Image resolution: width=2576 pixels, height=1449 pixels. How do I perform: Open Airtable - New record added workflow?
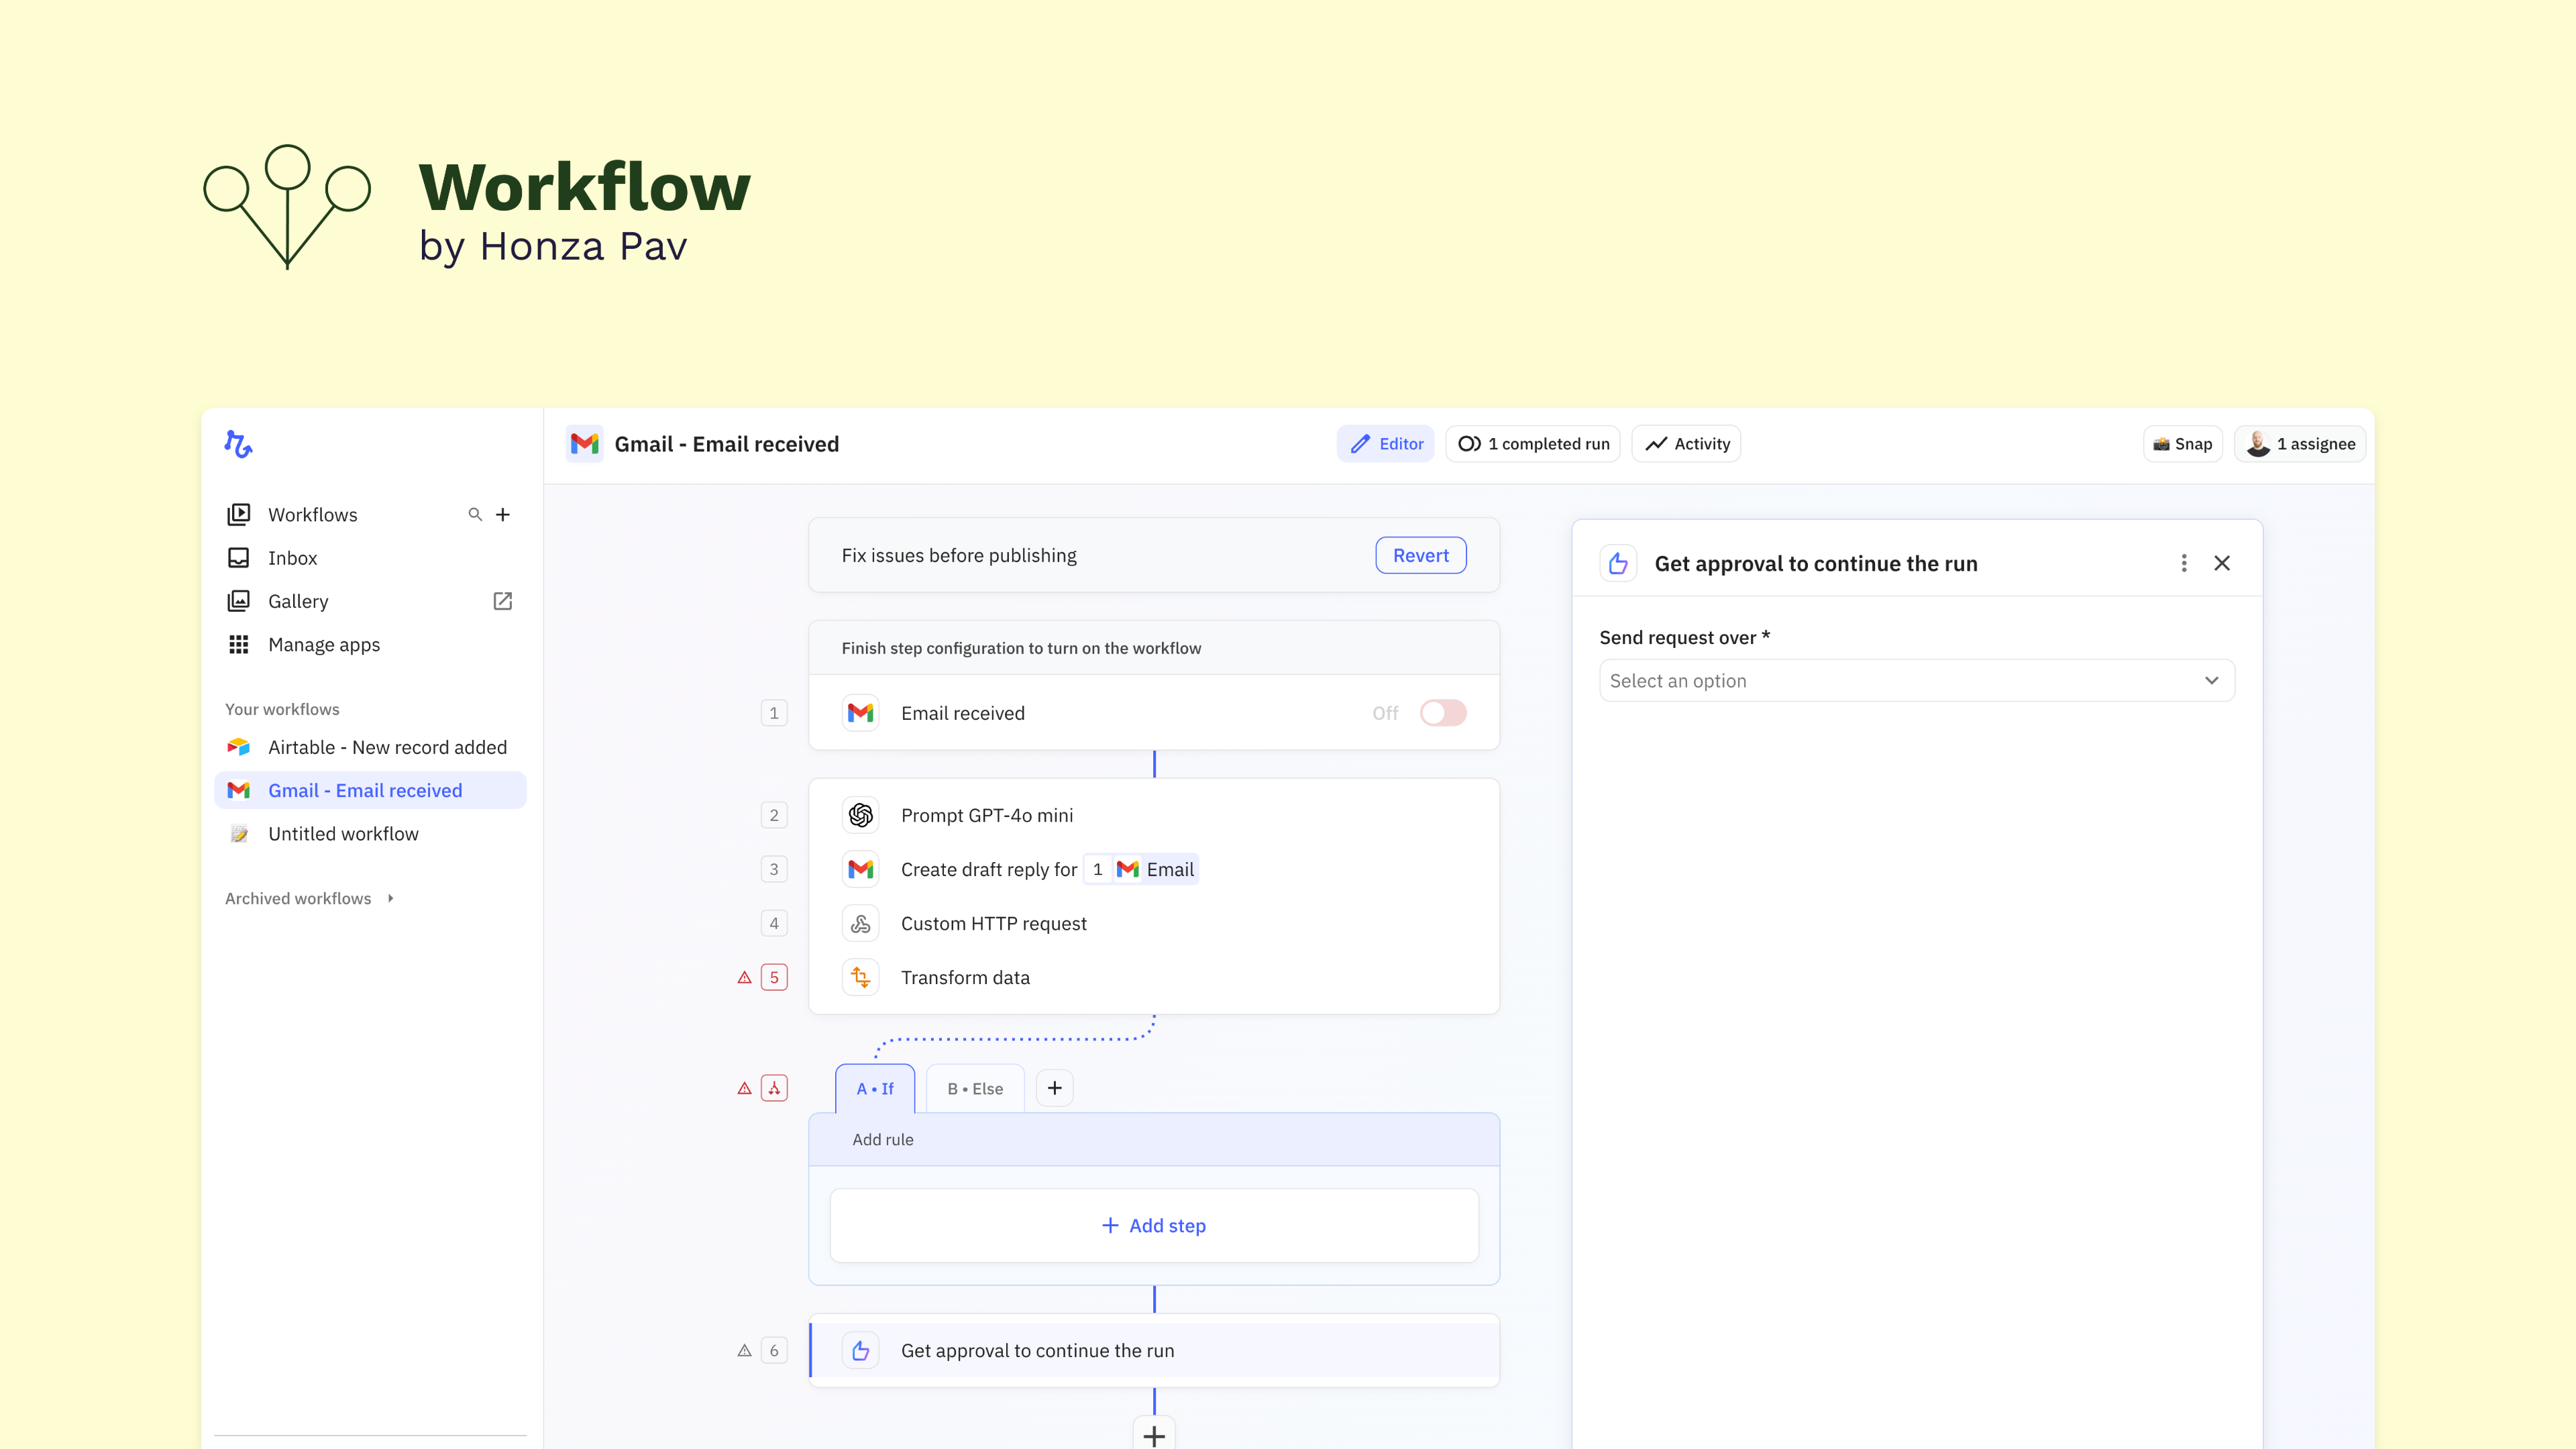click(x=387, y=747)
